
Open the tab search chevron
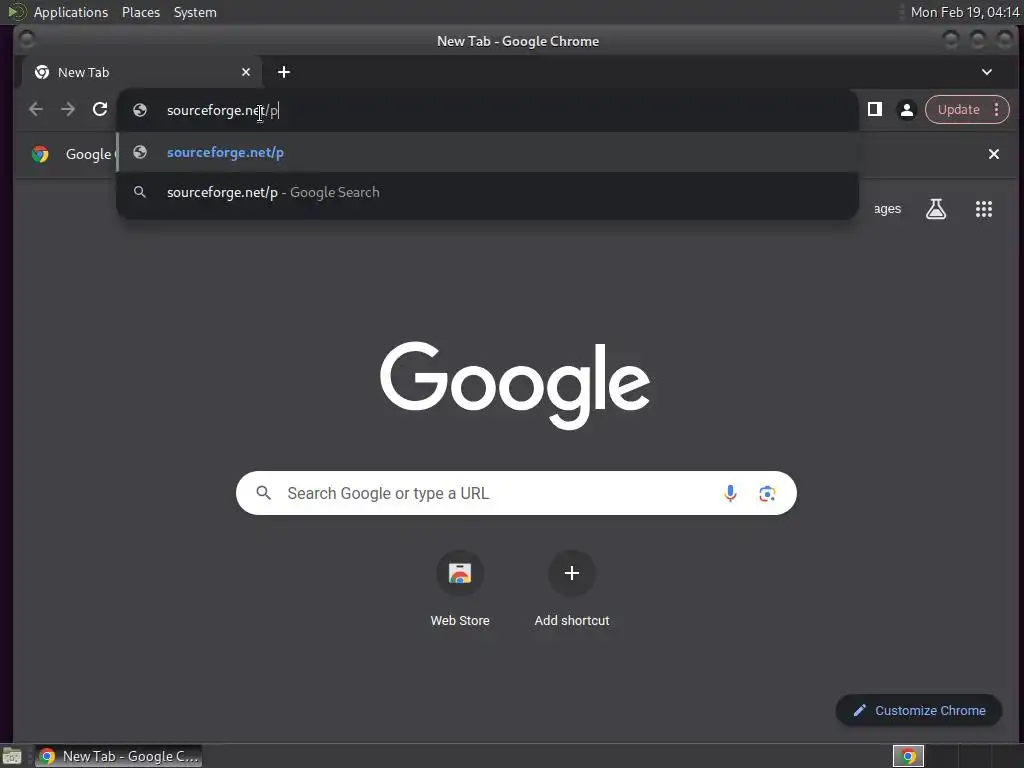pos(987,72)
